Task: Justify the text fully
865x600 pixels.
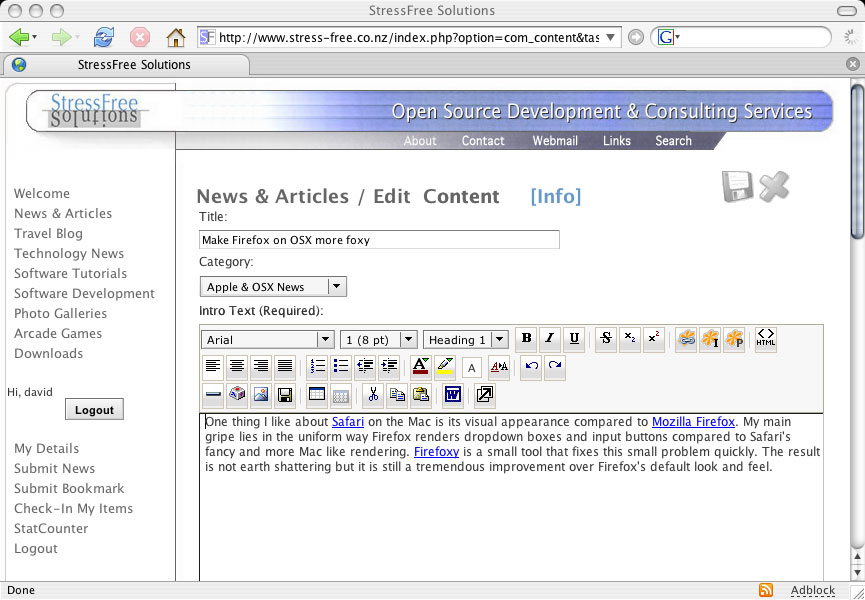Action: pos(285,367)
